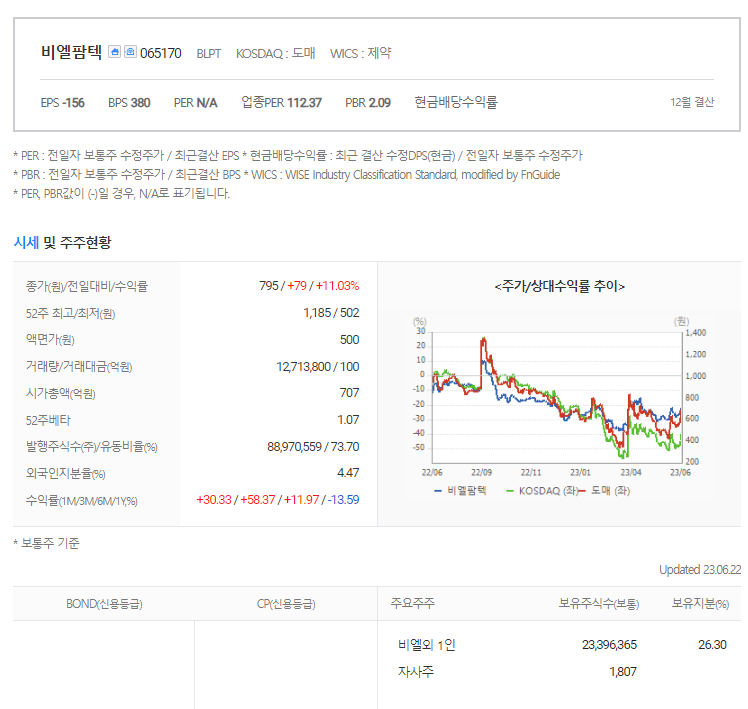
Task: Click the 23/01 x-axis label on chart
Action: point(580,472)
